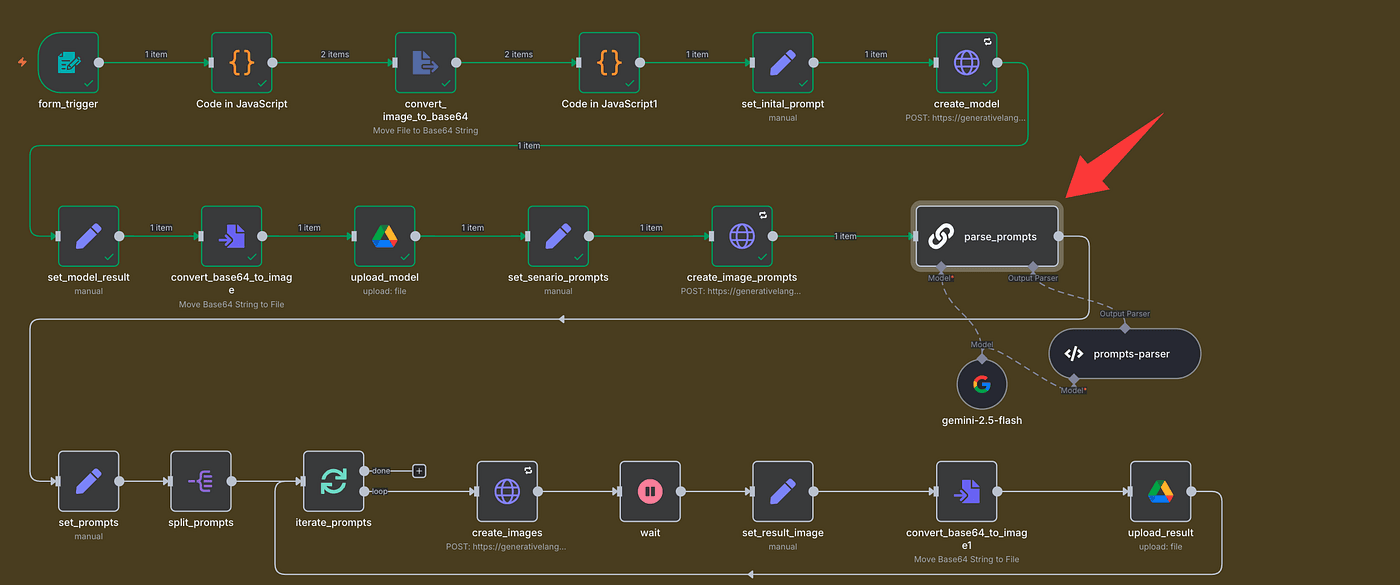Screen dimensions: 1400x585
Task: Click plus button on iterate_prompts done output
Action: 419,470
